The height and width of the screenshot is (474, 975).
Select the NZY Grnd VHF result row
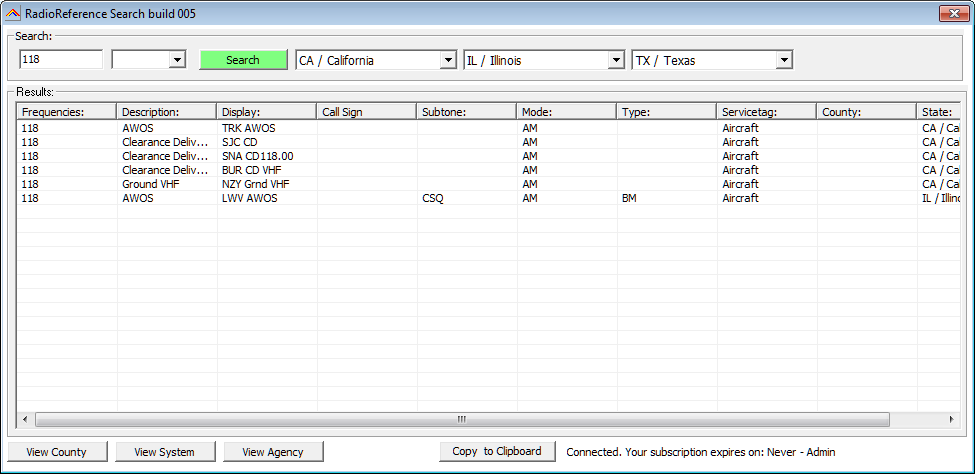pos(488,184)
